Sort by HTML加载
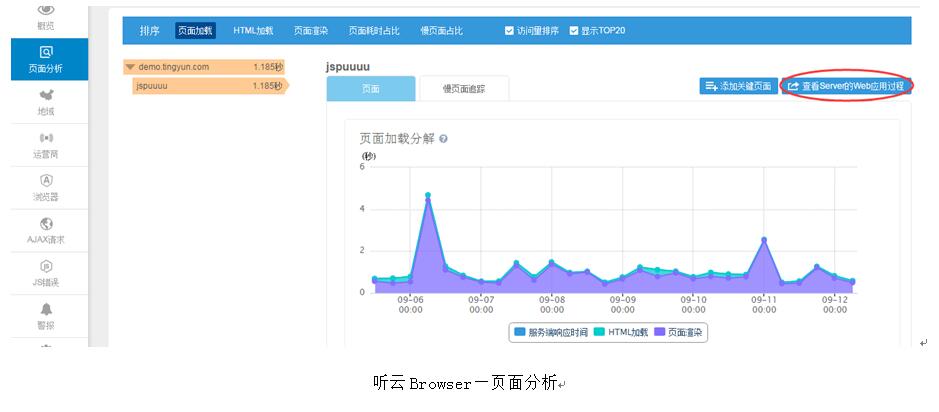Image resolution: width=939 pixels, height=412 pixels. 253,31
